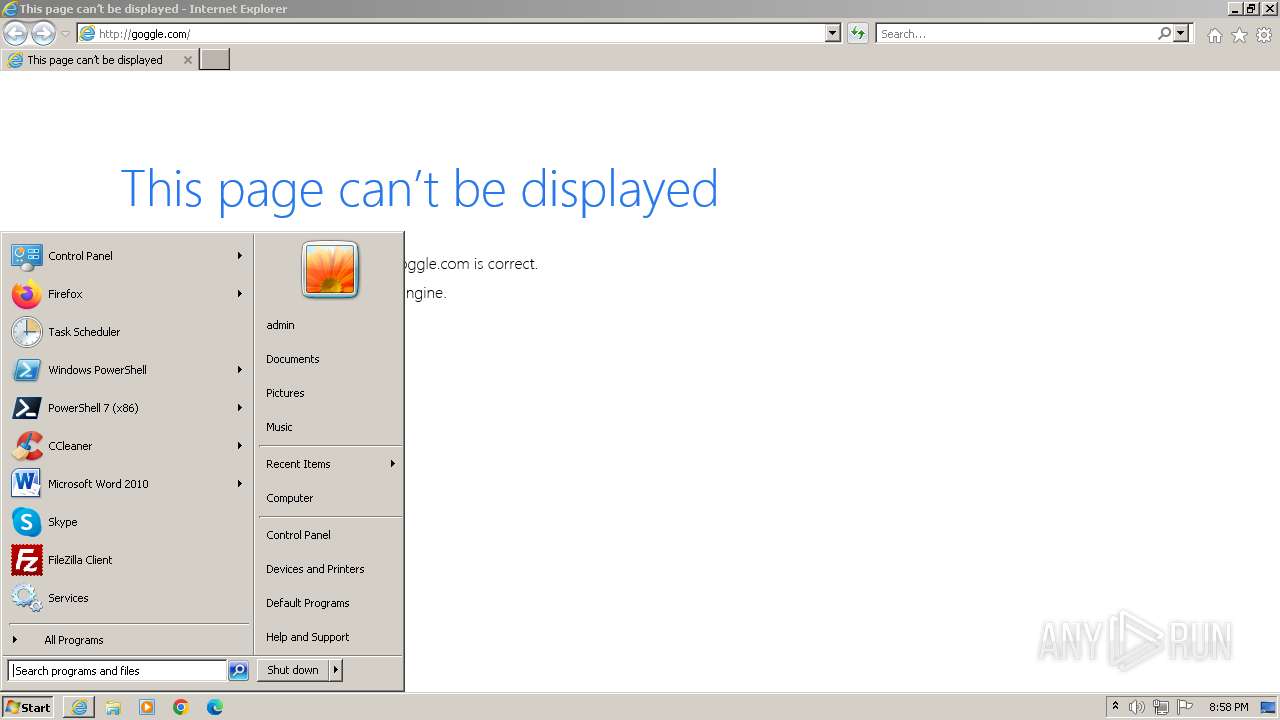Open the network tray icon
The height and width of the screenshot is (720, 1280).
[x=1161, y=707]
